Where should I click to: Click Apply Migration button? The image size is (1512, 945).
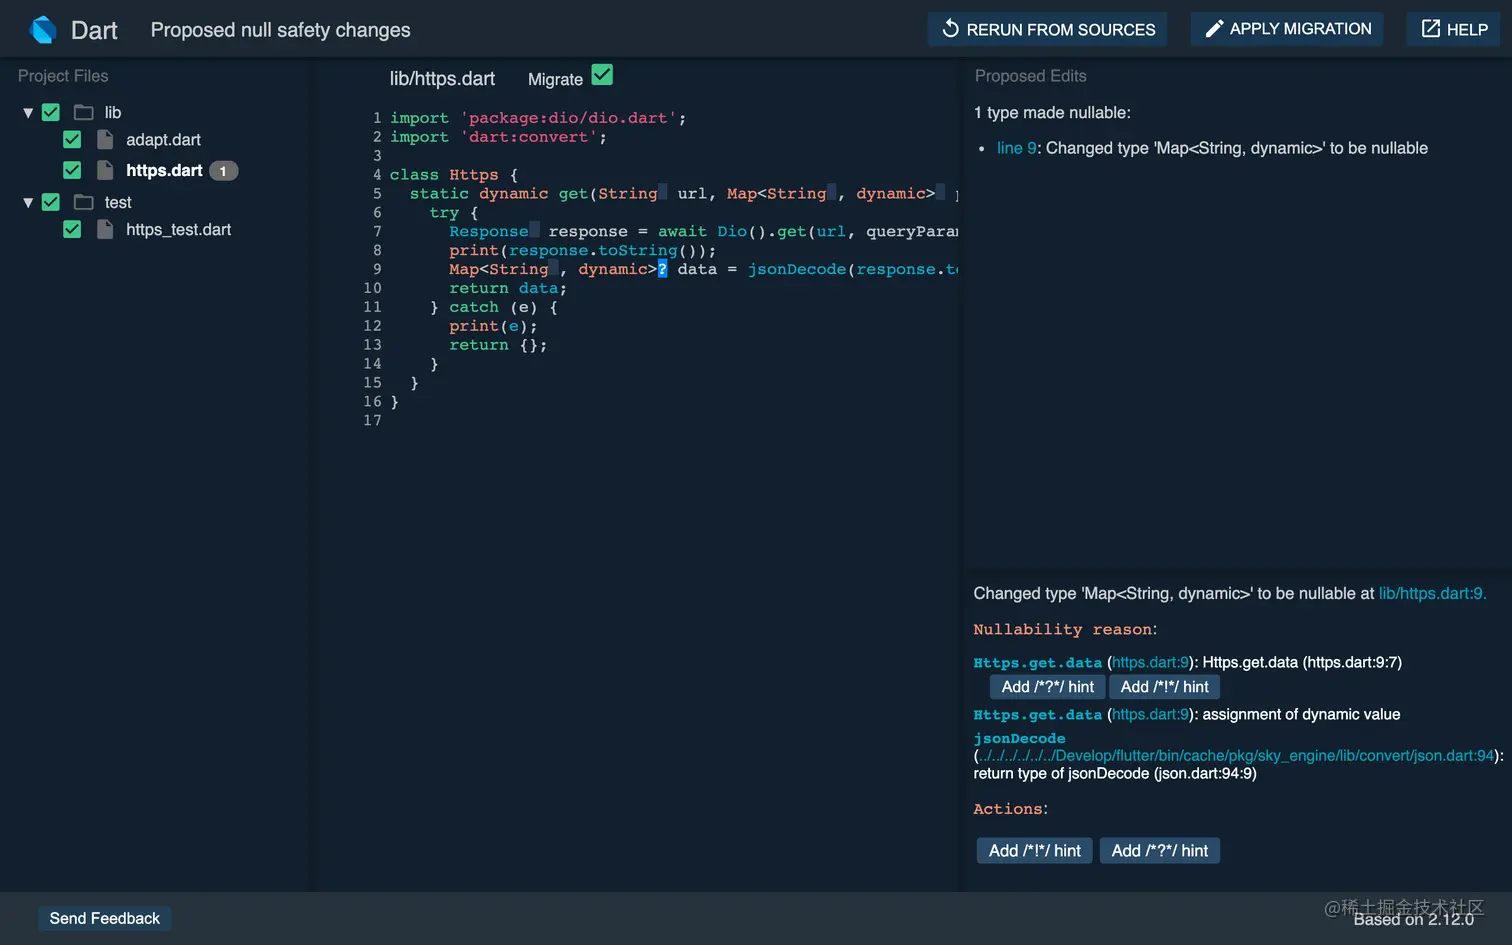pyautogui.click(x=1287, y=29)
